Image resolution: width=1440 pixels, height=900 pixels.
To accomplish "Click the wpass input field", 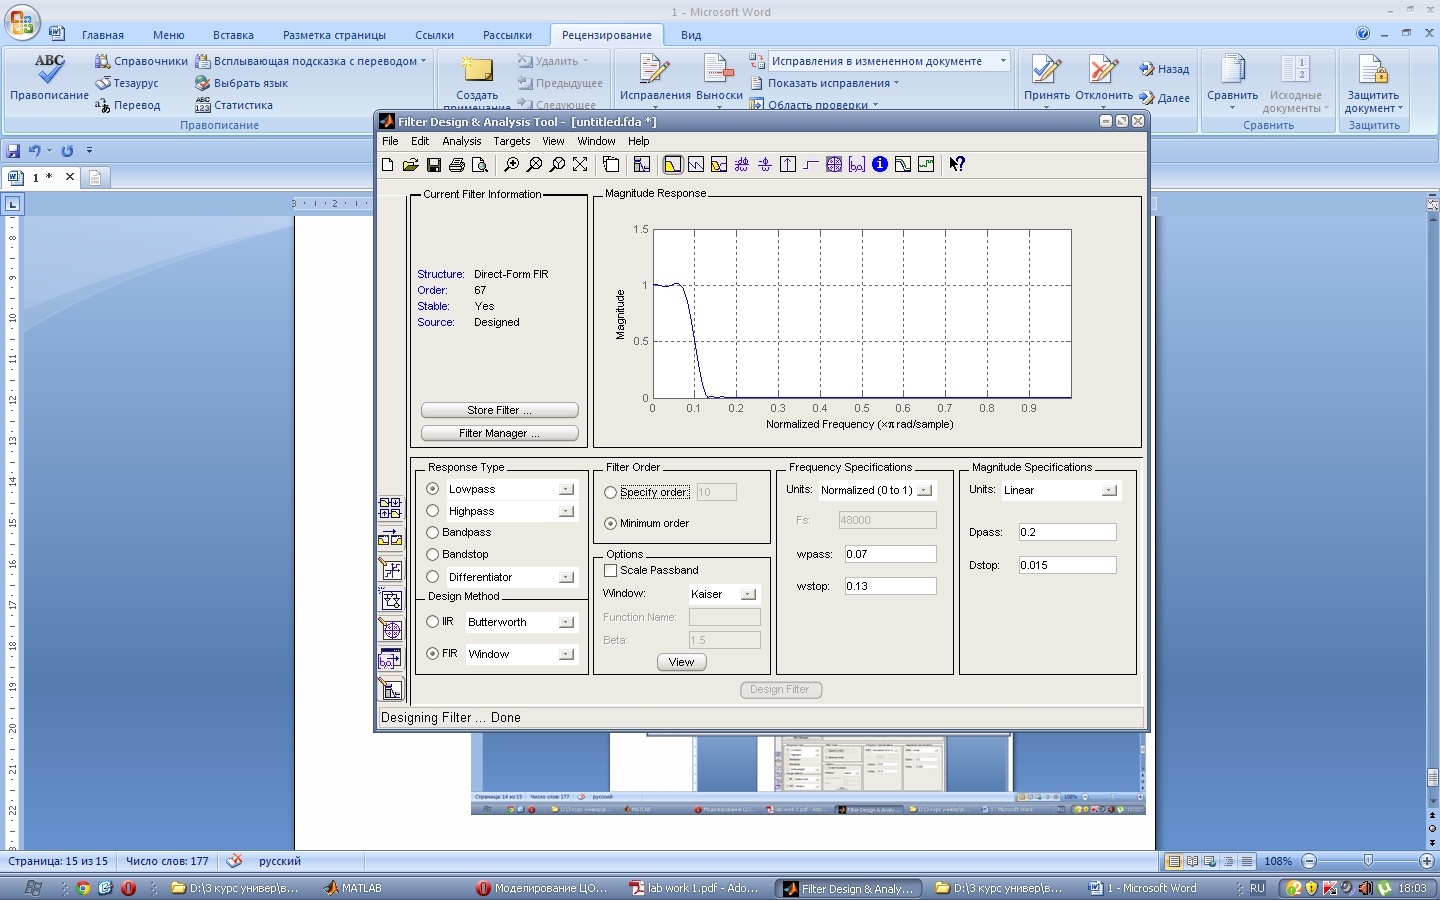I will 890,554.
